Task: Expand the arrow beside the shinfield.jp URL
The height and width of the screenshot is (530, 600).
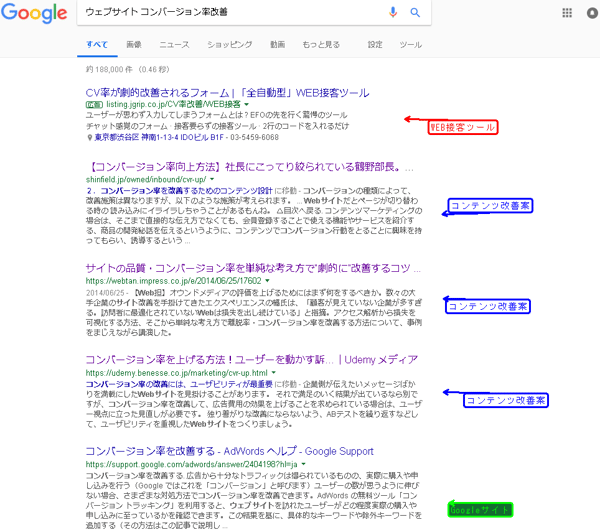Action: pyautogui.click(x=215, y=178)
